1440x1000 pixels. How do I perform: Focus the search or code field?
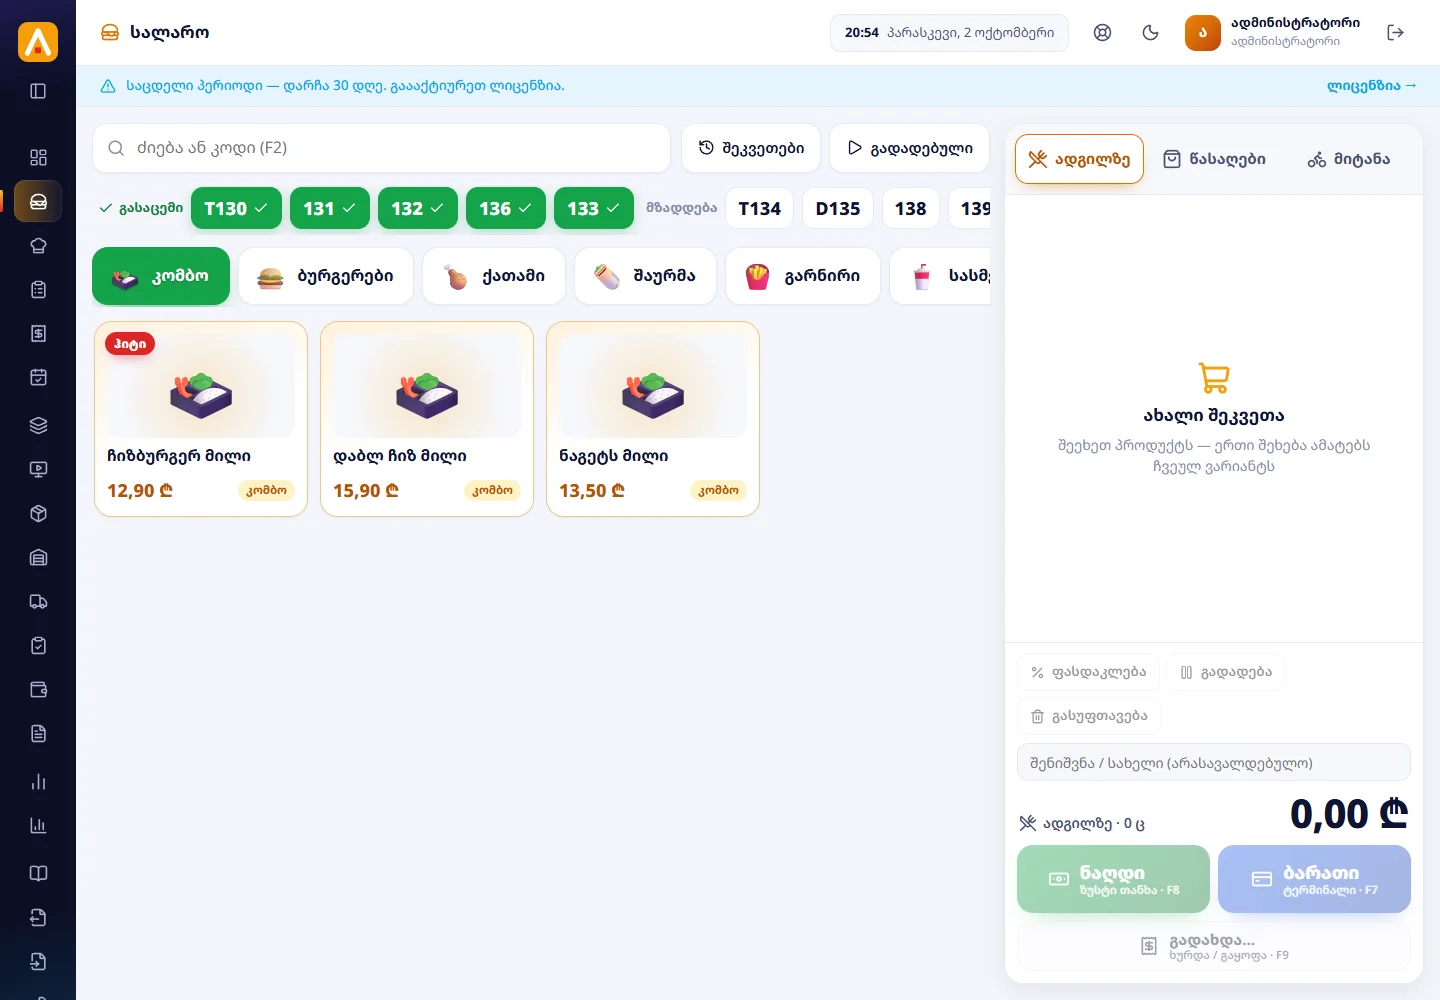(x=381, y=148)
